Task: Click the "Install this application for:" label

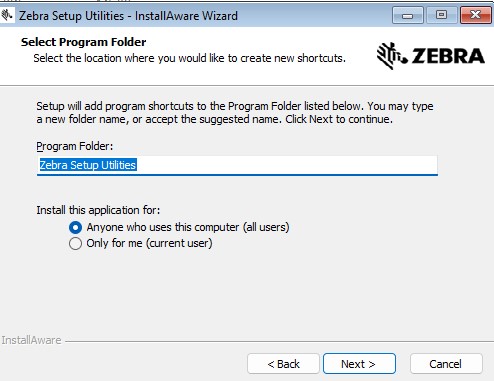Action: click(x=98, y=210)
